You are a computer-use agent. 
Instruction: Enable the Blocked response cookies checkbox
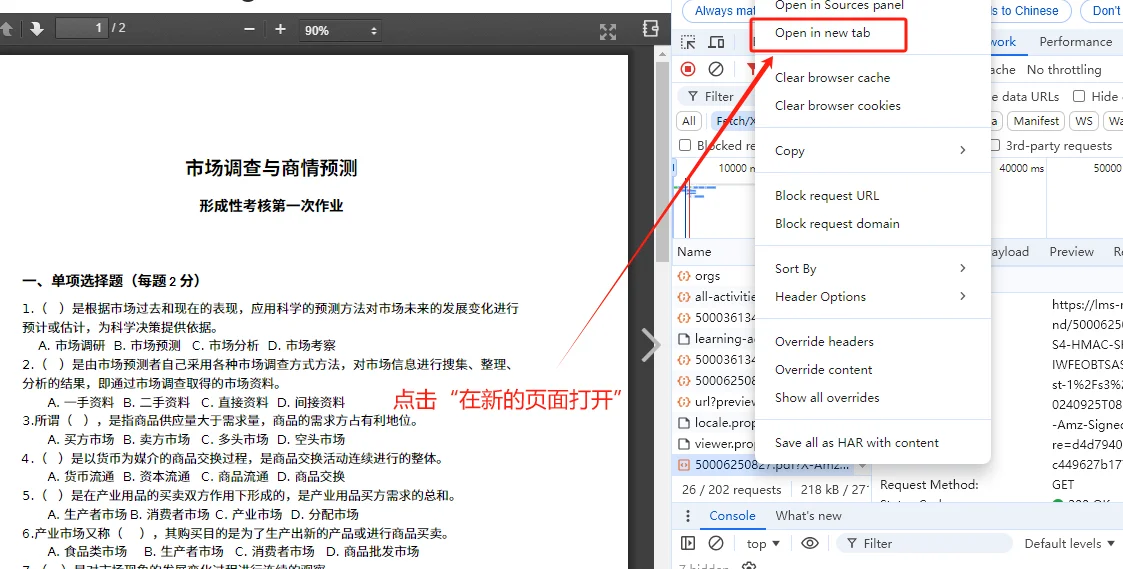pyautogui.click(x=685, y=145)
